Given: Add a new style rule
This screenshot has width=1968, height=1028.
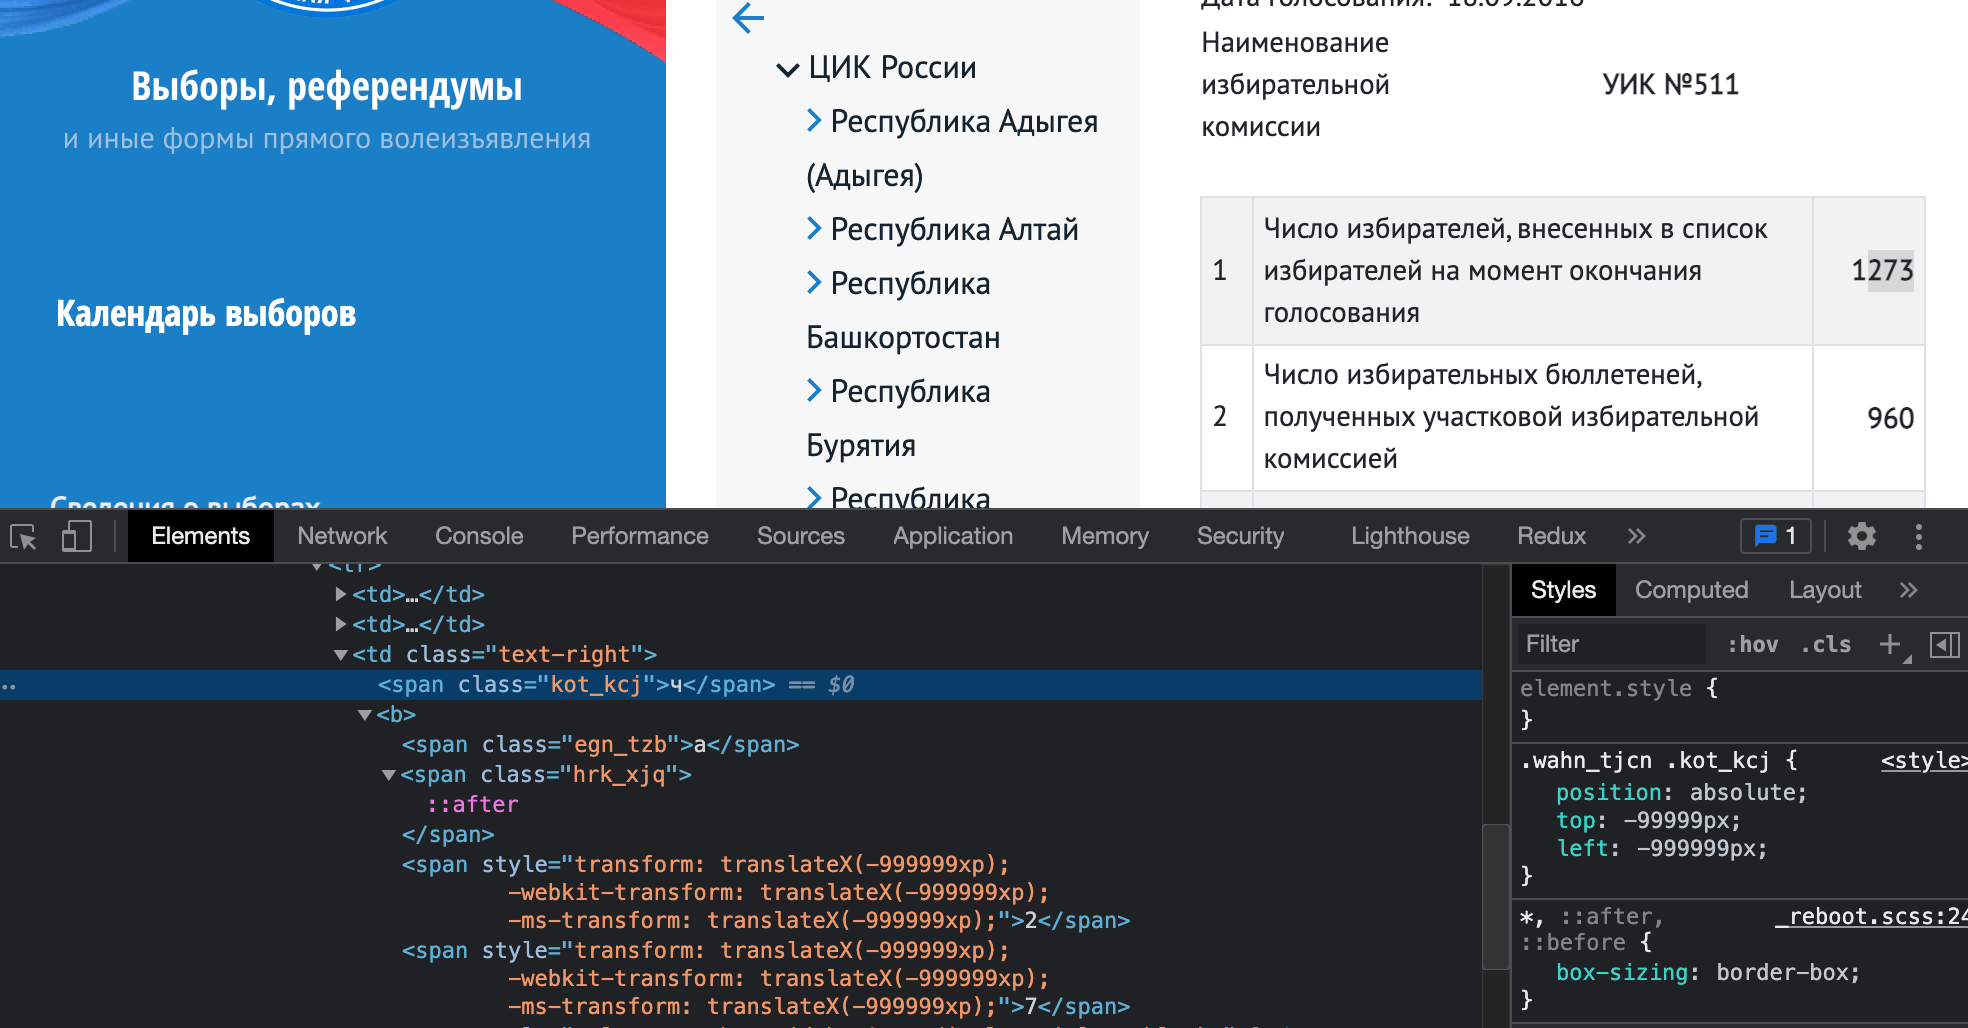Looking at the screenshot, I should 1889,644.
